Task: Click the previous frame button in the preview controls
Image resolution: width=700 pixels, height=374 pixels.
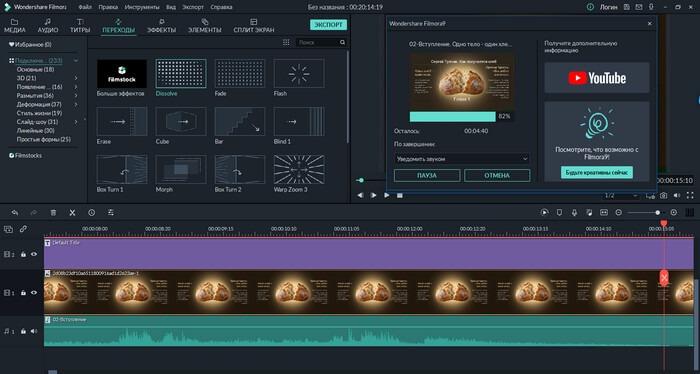Action: click(x=360, y=195)
